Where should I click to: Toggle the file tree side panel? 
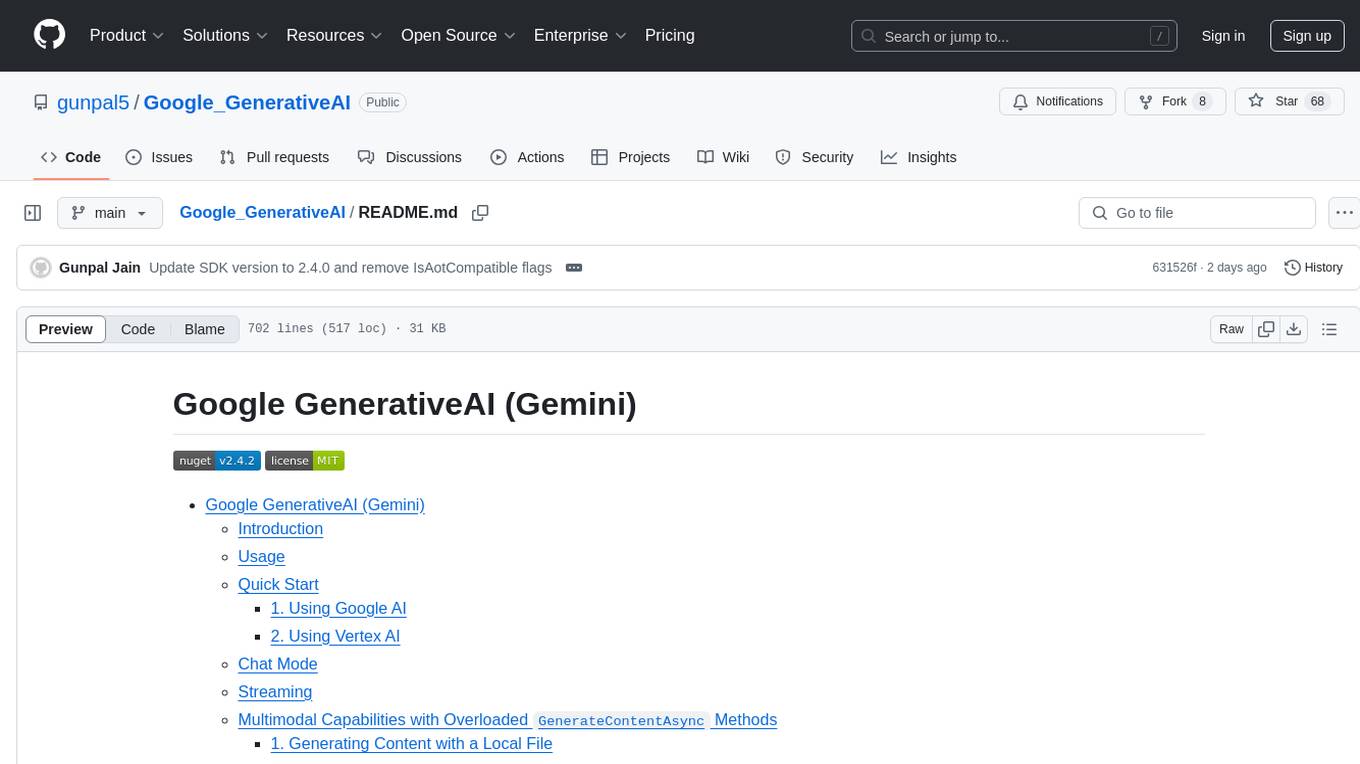click(33, 213)
